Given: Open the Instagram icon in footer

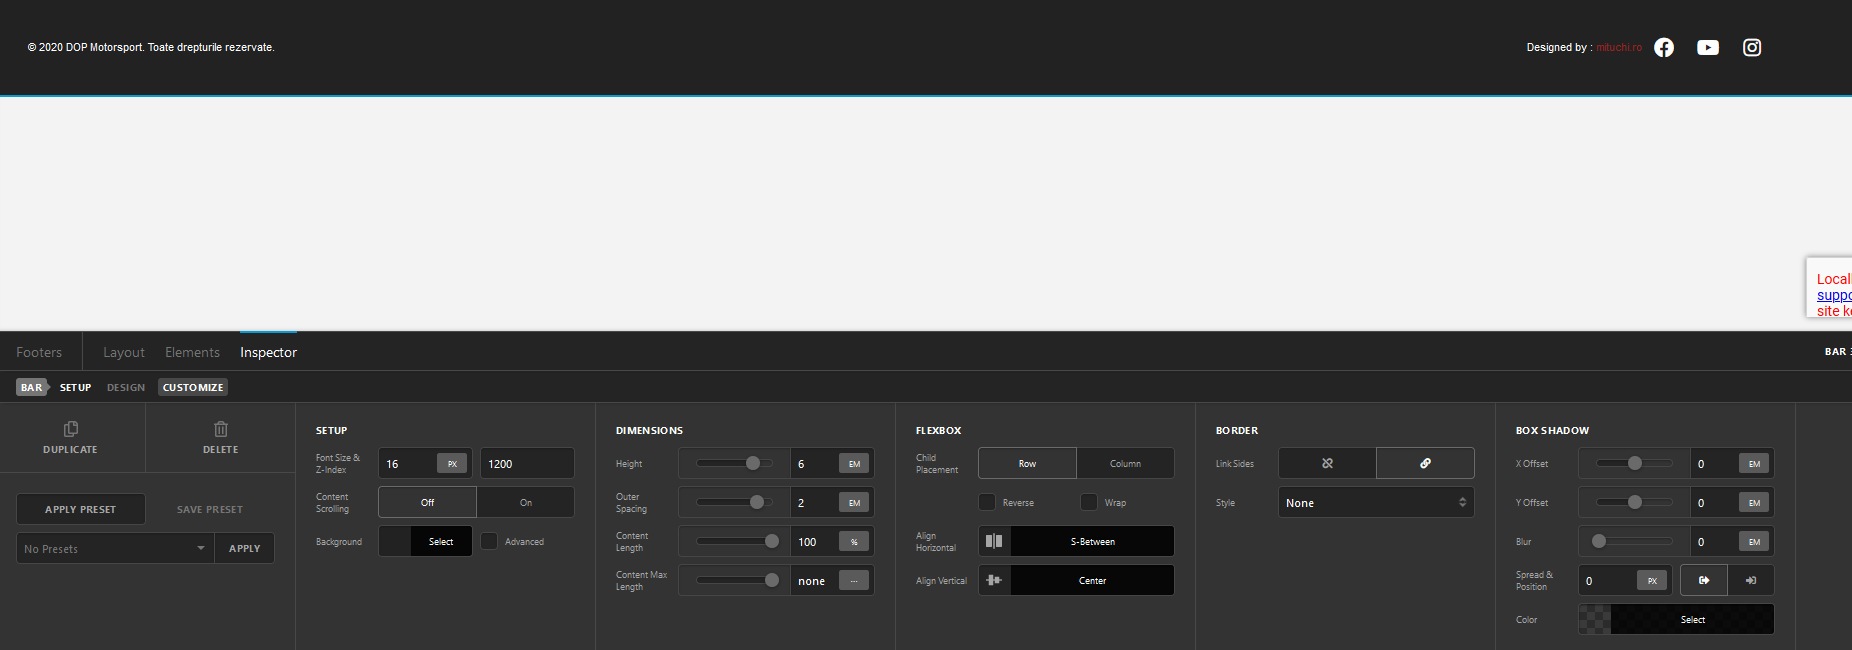Looking at the screenshot, I should coord(1752,48).
